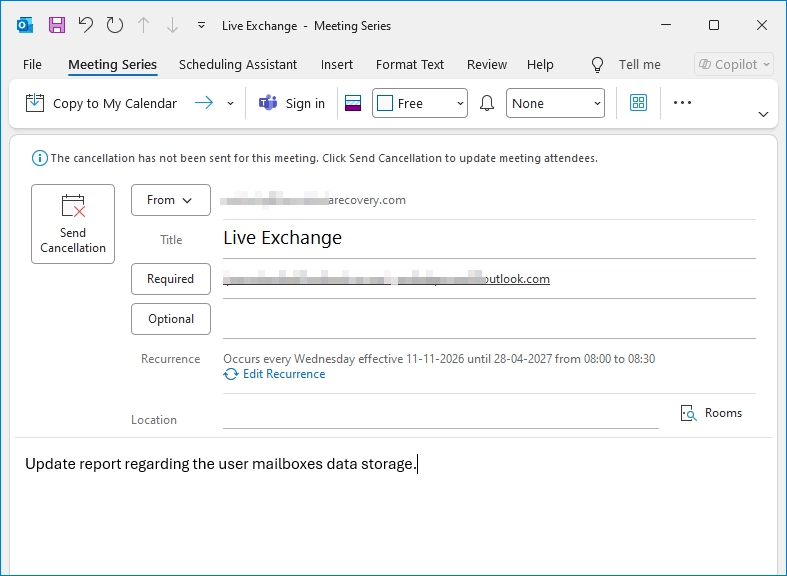Click the 'Occurs every Wednesday' recurrence text
Image resolution: width=787 pixels, height=576 pixels.
click(x=439, y=359)
